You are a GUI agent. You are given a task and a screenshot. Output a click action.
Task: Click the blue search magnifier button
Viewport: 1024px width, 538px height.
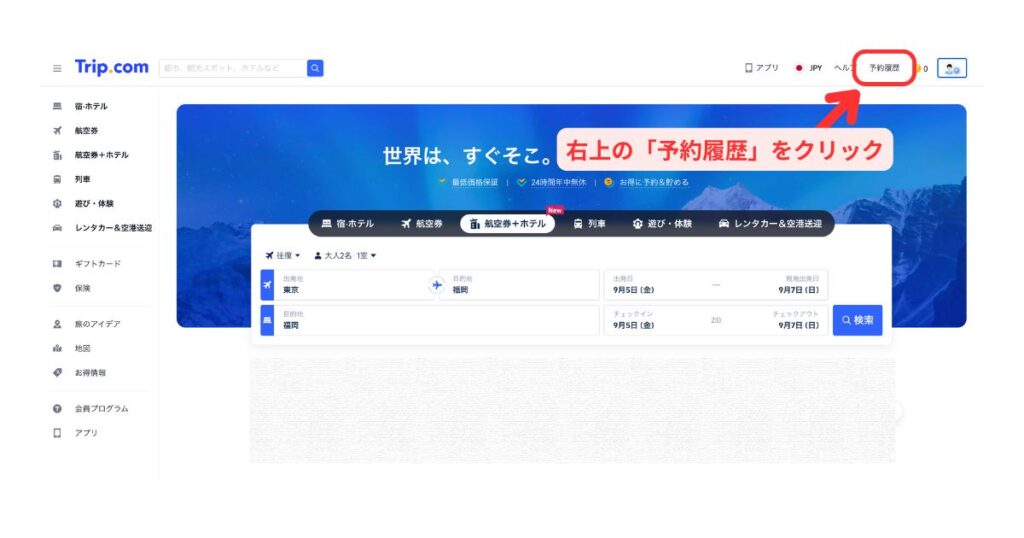pyautogui.click(x=315, y=68)
